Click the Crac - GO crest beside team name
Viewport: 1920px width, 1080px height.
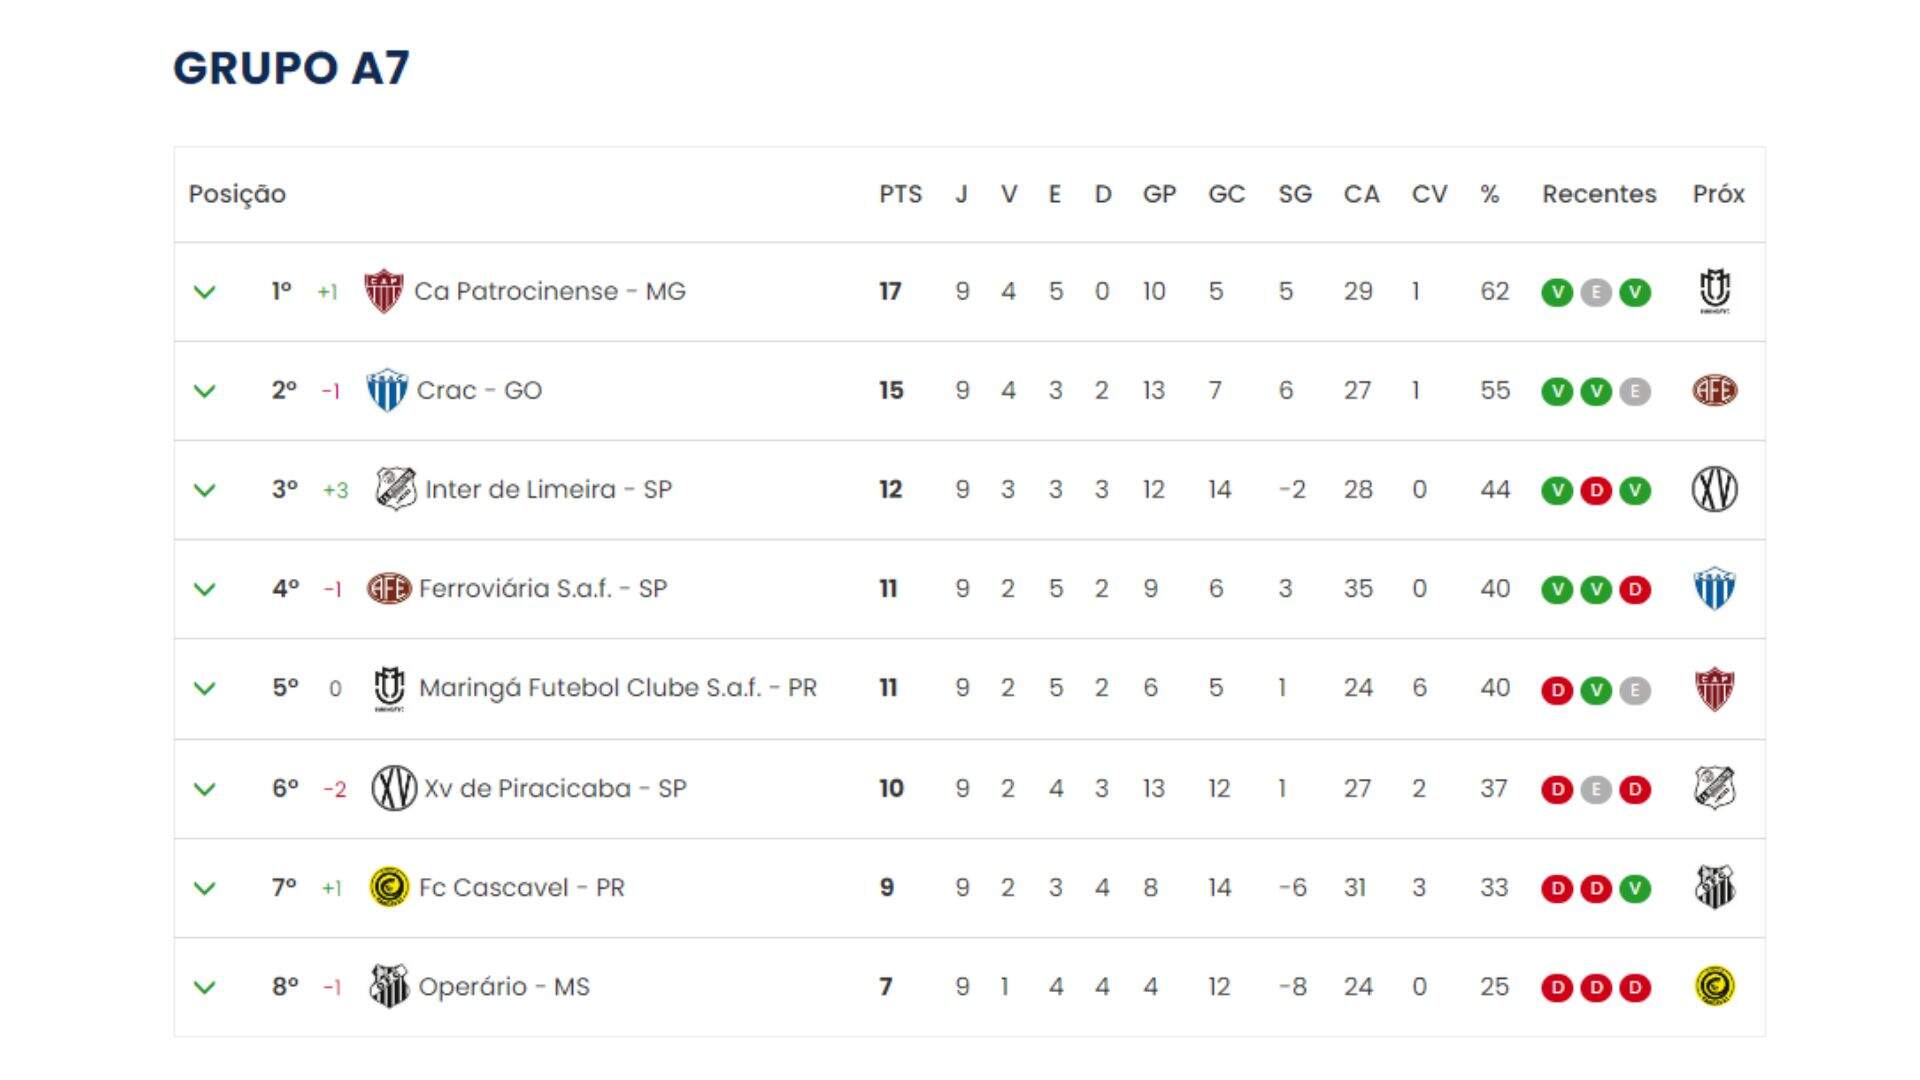point(386,390)
